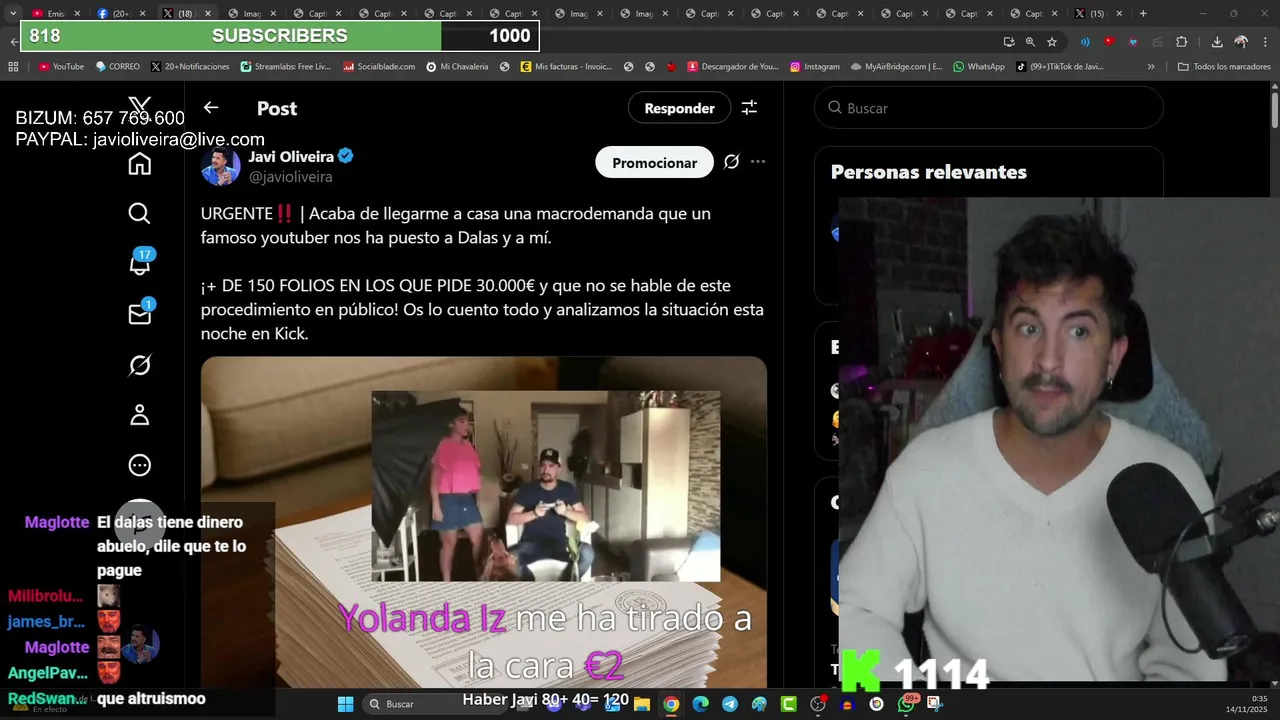Screen dimensions: 1280x720
Task: Go to X Home via house icon
Action: click(x=140, y=164)
